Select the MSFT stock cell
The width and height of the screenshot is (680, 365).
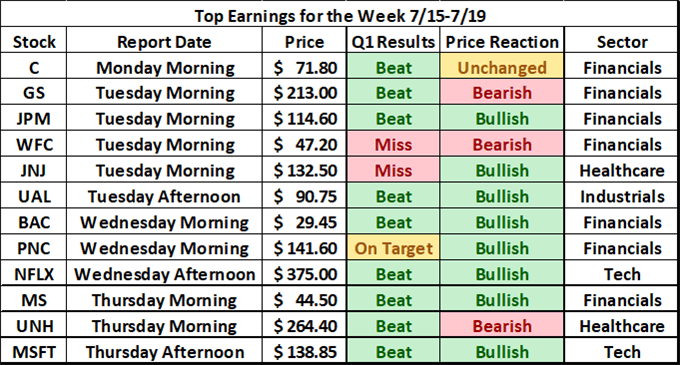[x=34, y=352]
